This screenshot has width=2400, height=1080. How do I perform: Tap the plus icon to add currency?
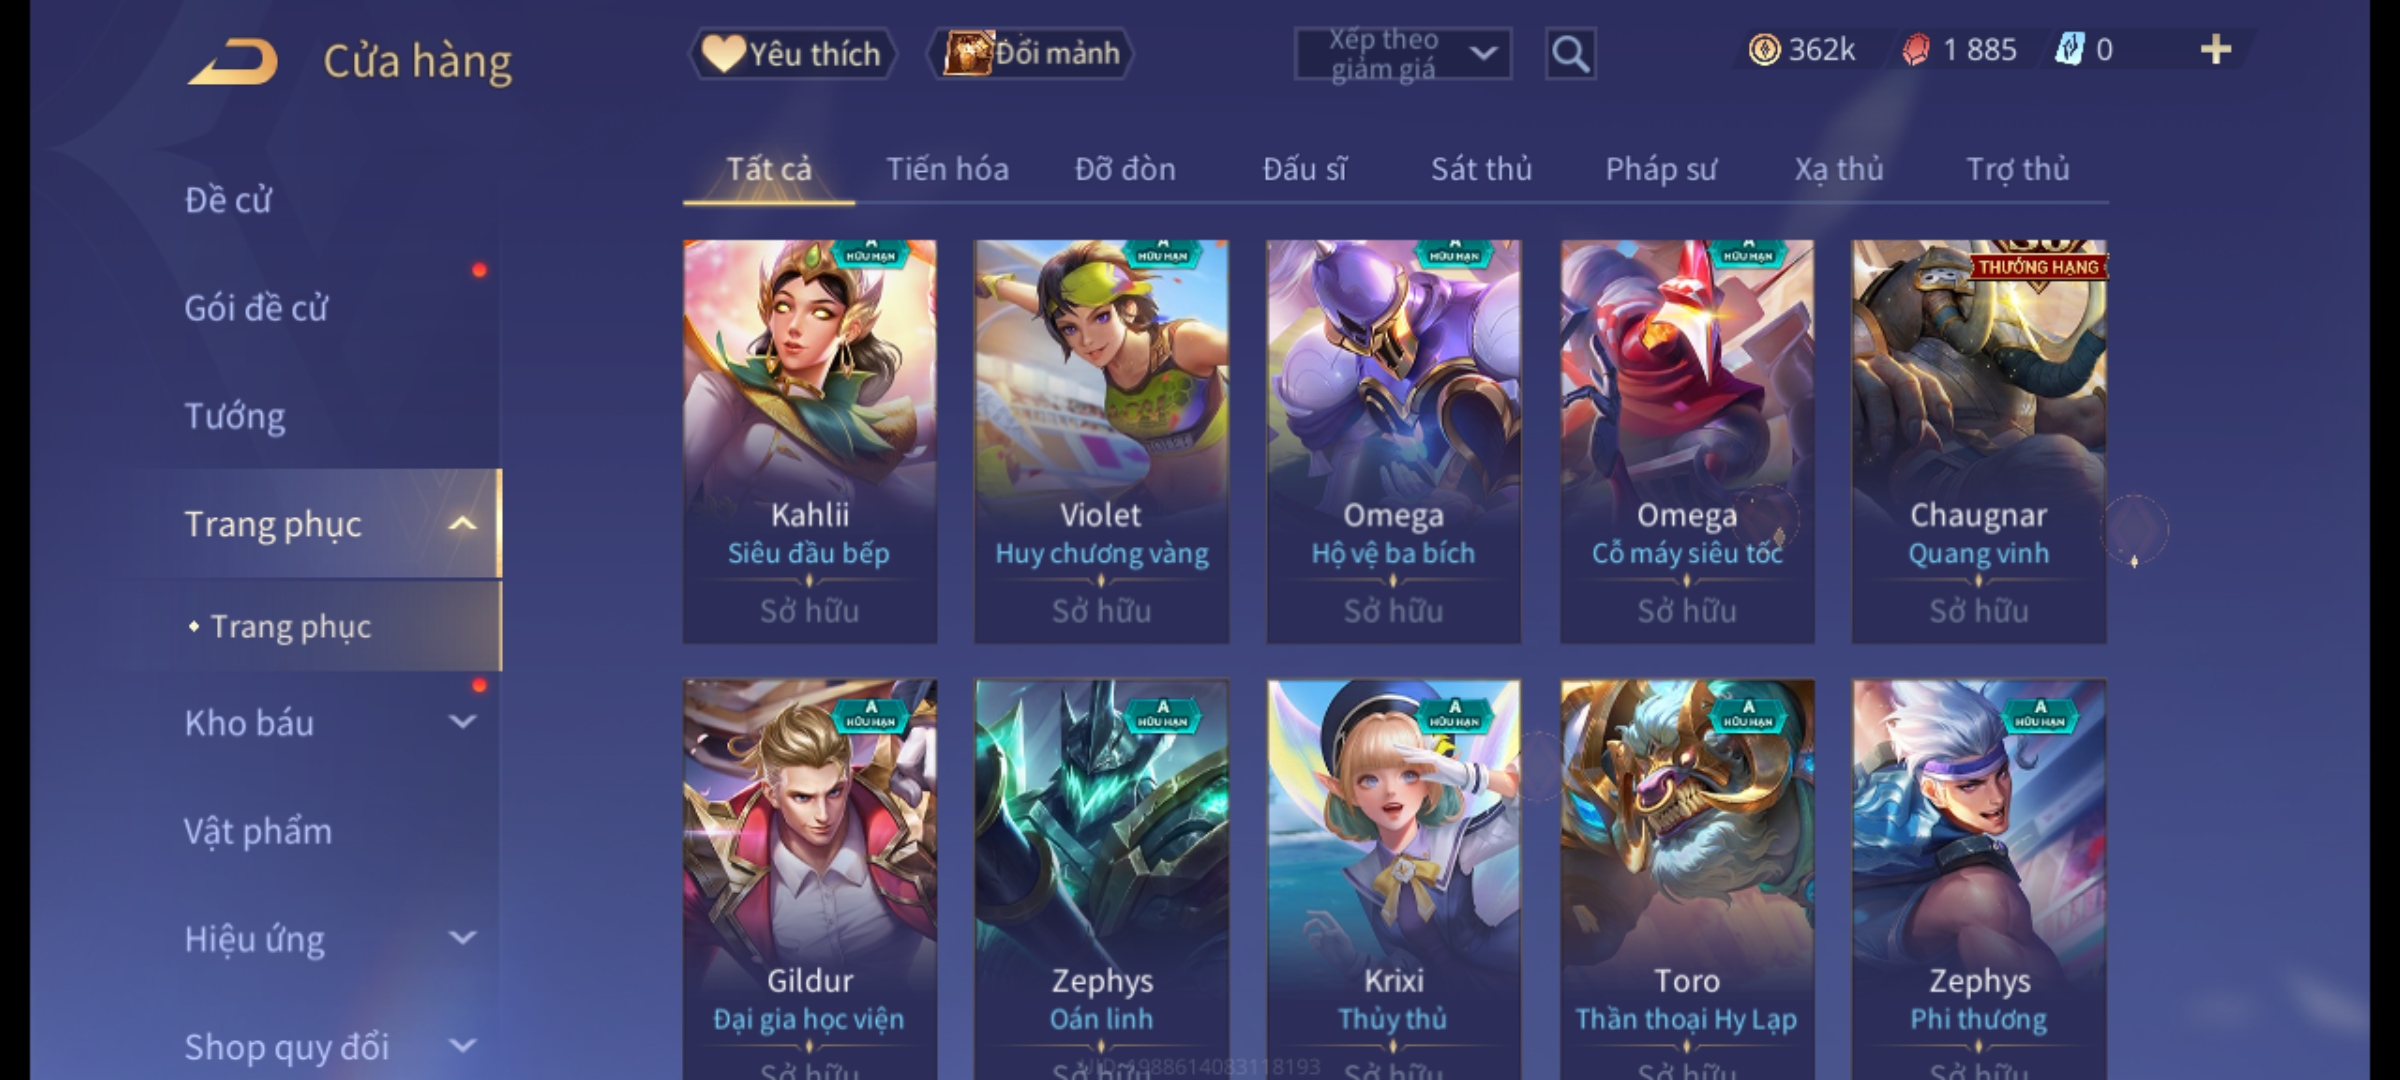(x=2216, y=49)
